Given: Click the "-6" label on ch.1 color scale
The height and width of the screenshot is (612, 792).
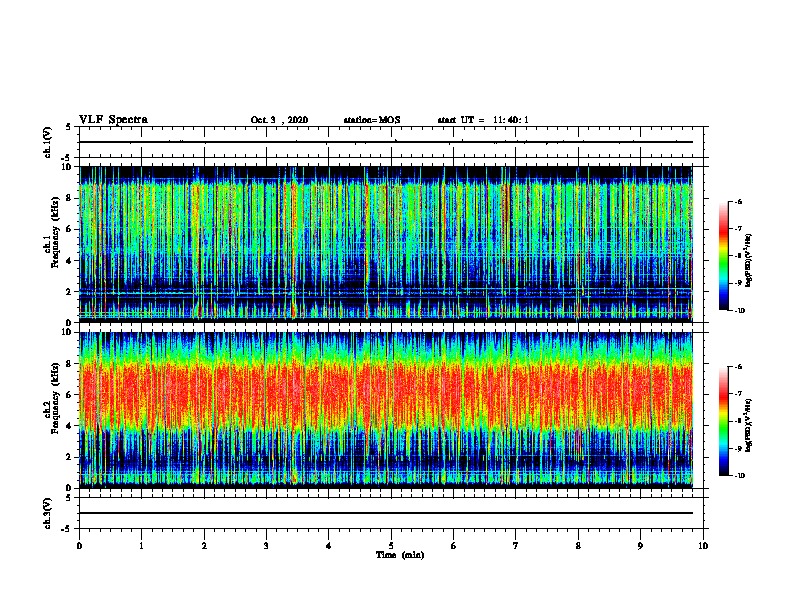Looking at the screenshot, I should click(x=738, y=202).
